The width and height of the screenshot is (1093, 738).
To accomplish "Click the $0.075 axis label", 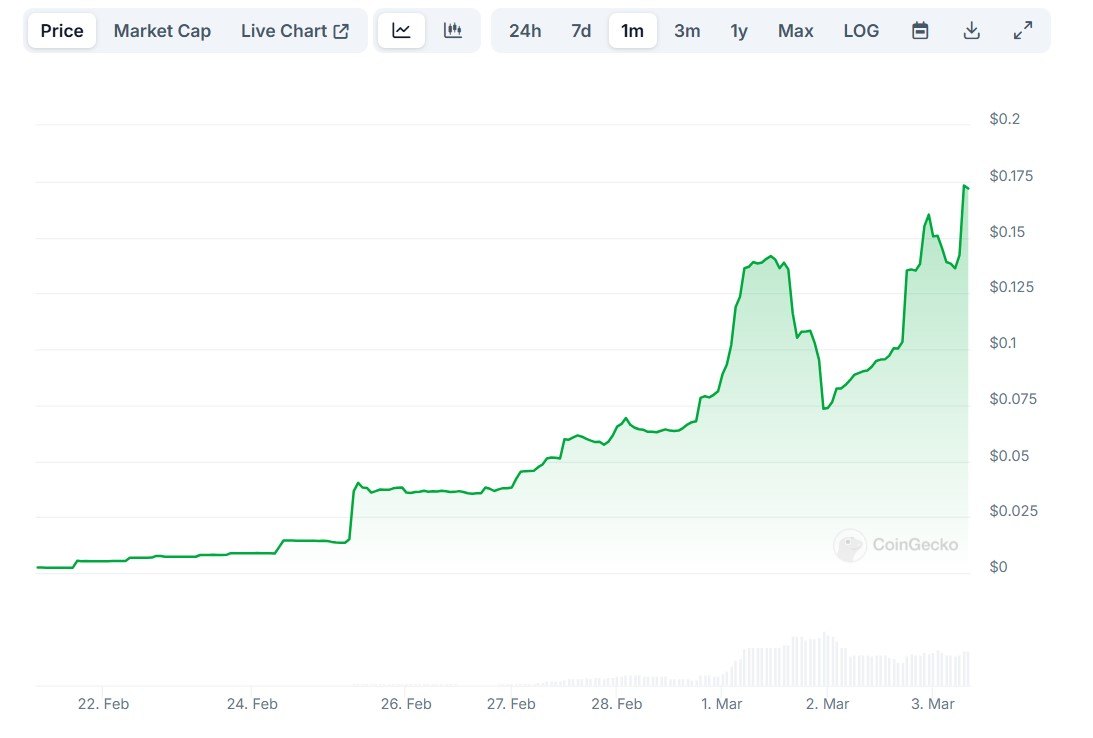I will pos(1013,399).
